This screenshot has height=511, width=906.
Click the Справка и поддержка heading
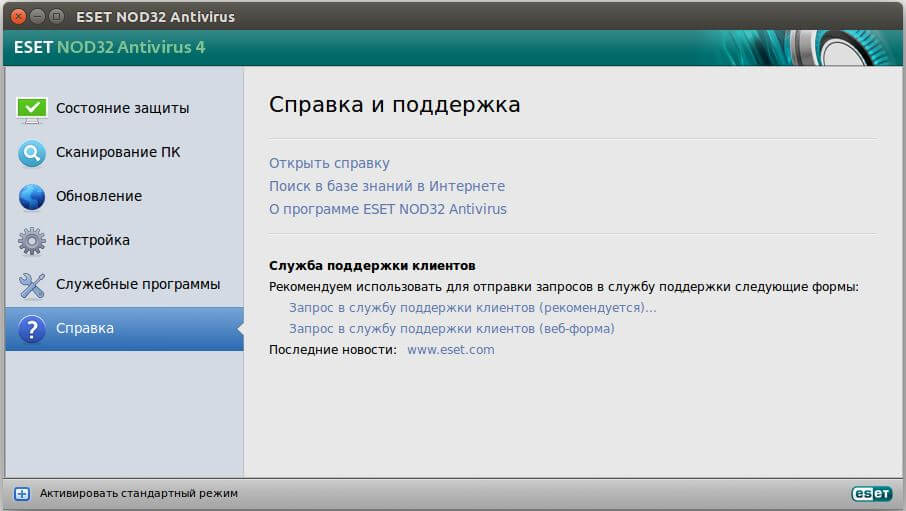coord(395,105)
